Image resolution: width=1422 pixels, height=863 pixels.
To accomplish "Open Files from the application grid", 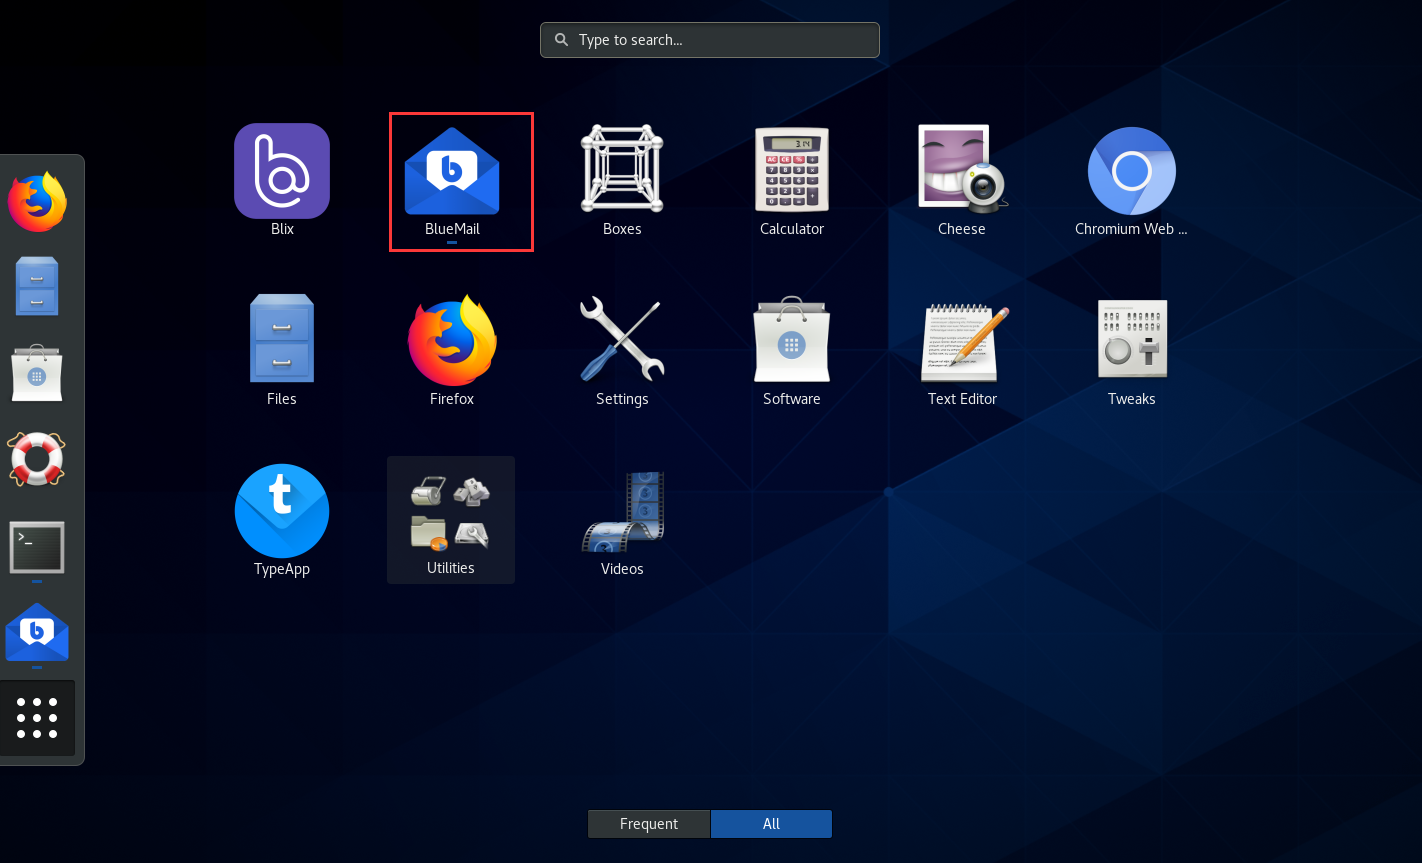I will click(x=282, y=351).
